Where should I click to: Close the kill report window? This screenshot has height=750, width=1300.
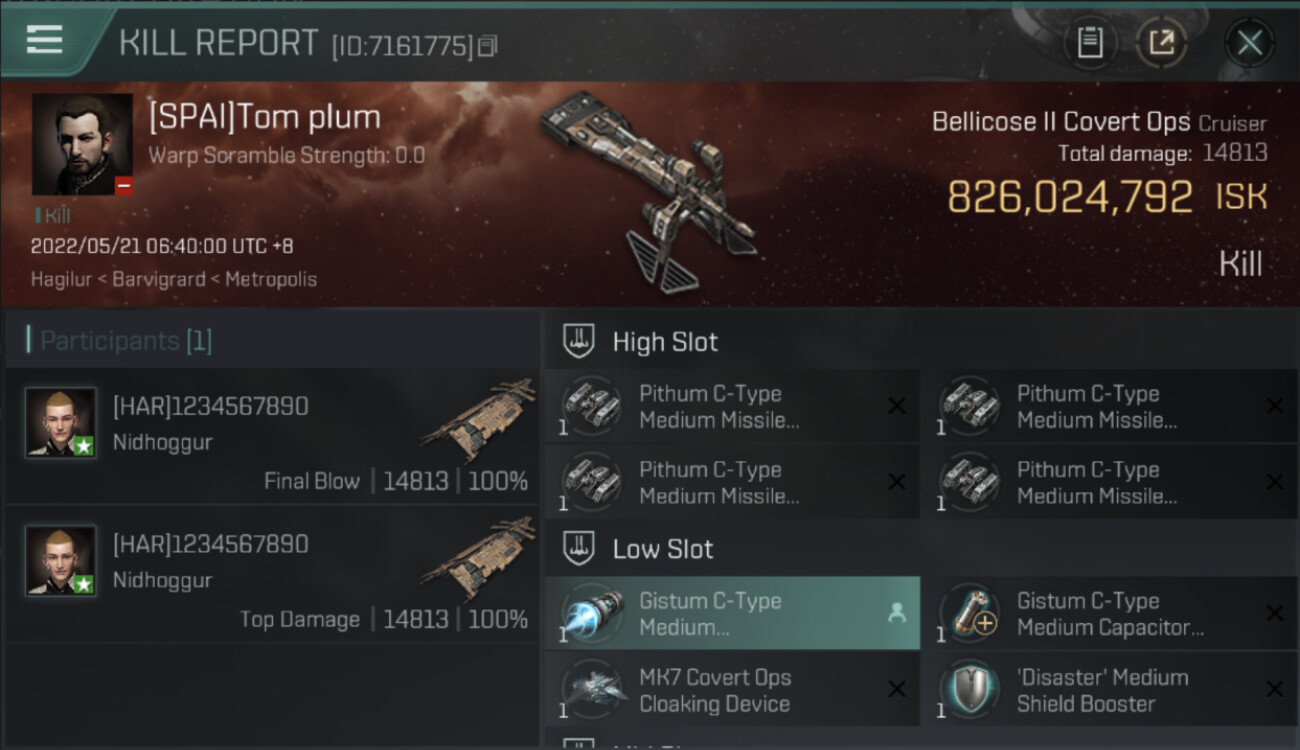pyautogui.click(x=1249, y=43)
